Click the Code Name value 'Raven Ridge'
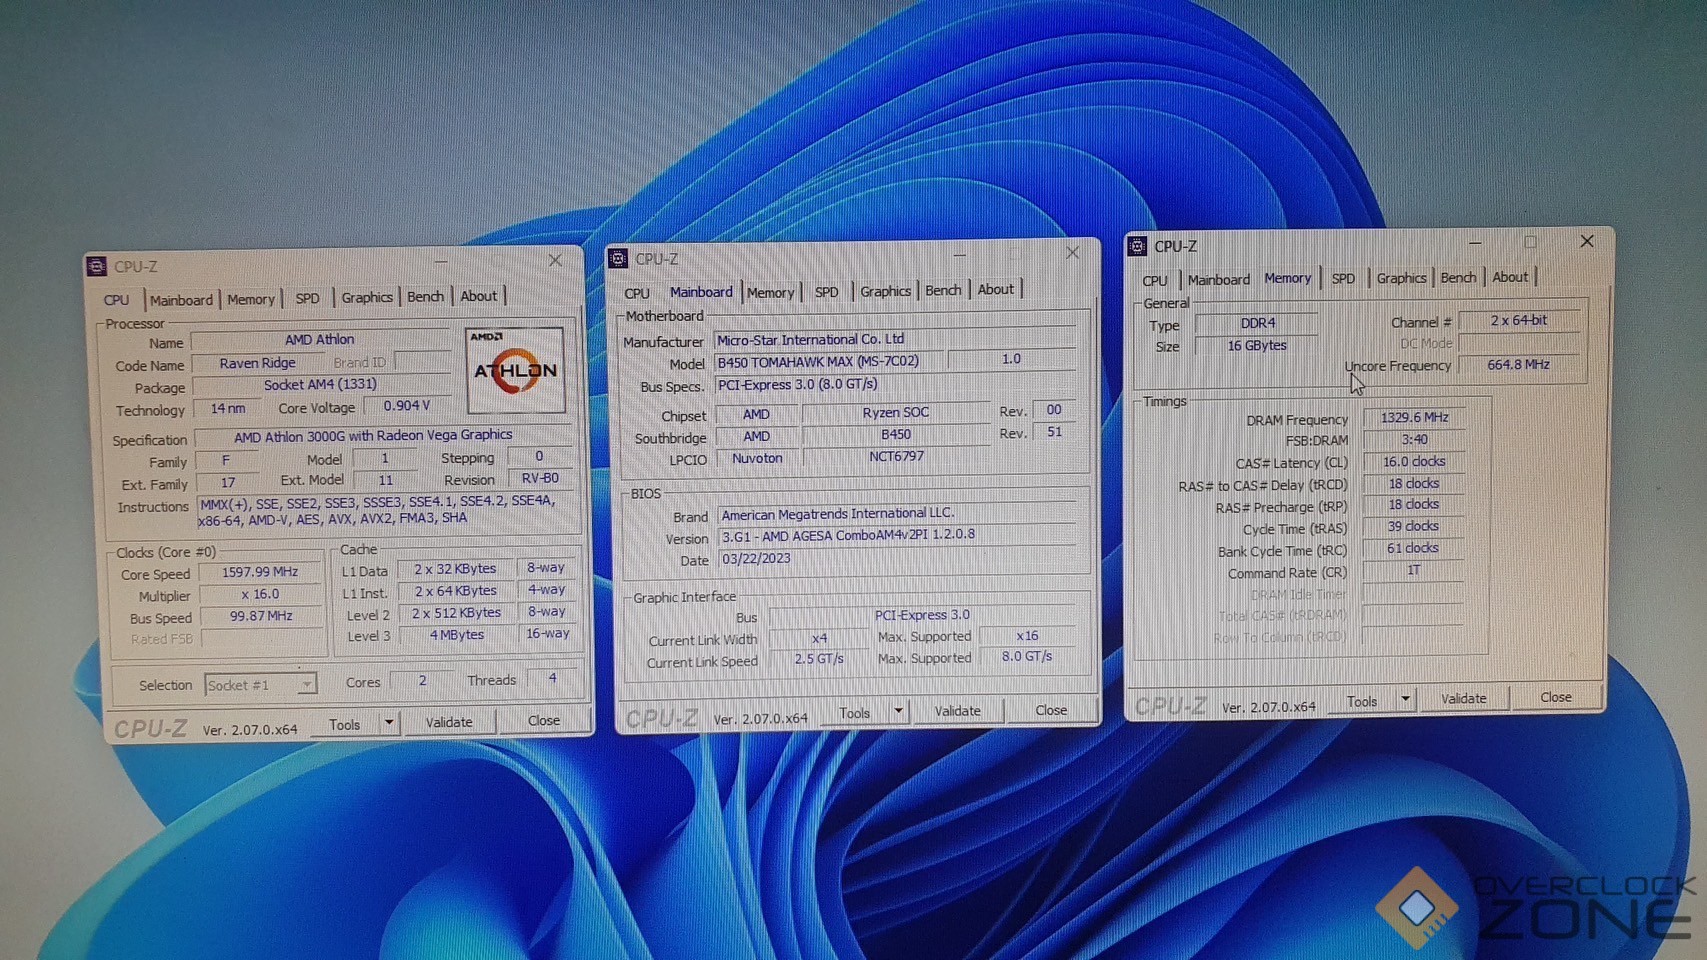The height and width of the screenshot is (960, 1707). [x=258, y=363]
